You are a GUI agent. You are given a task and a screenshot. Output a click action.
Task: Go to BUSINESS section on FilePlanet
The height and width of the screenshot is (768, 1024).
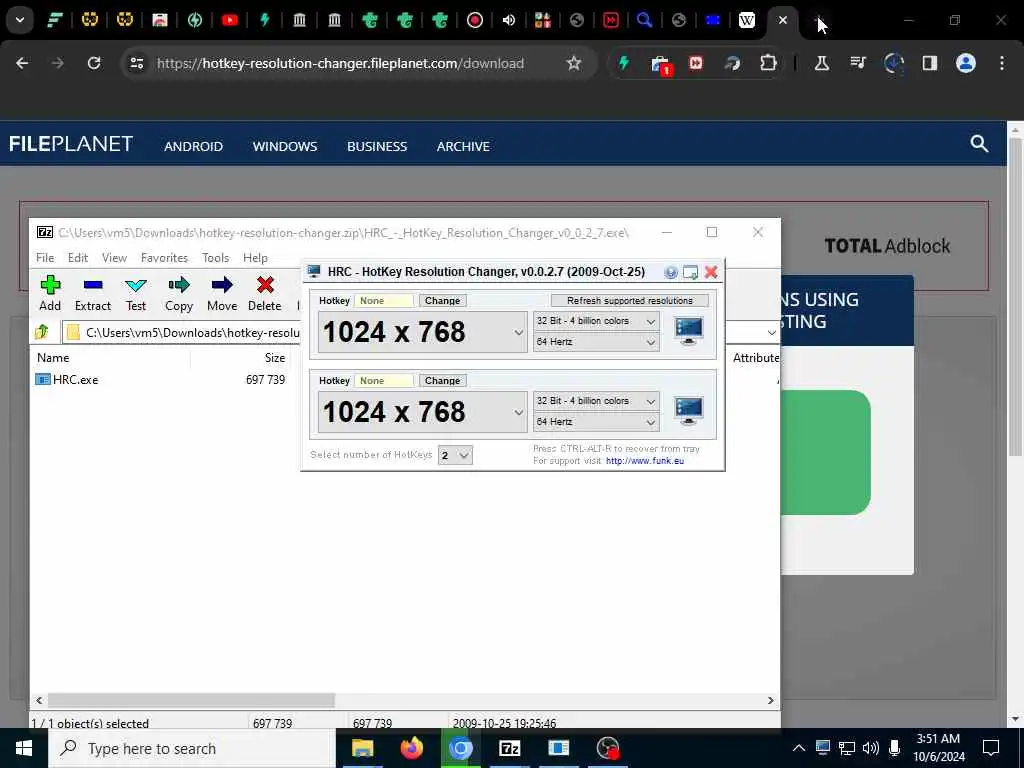click(377, 146)
